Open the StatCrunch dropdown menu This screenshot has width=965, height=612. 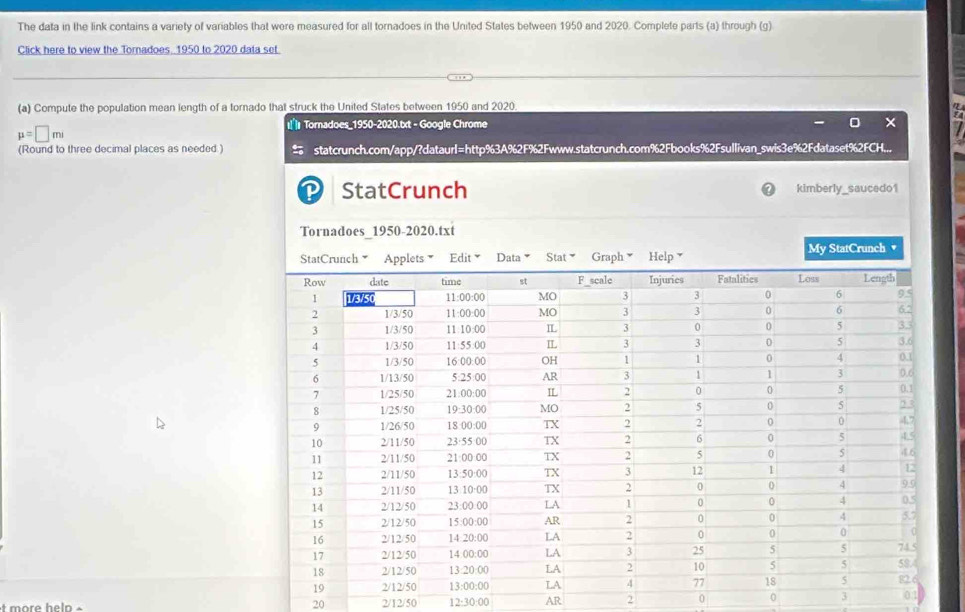point(334,259)
